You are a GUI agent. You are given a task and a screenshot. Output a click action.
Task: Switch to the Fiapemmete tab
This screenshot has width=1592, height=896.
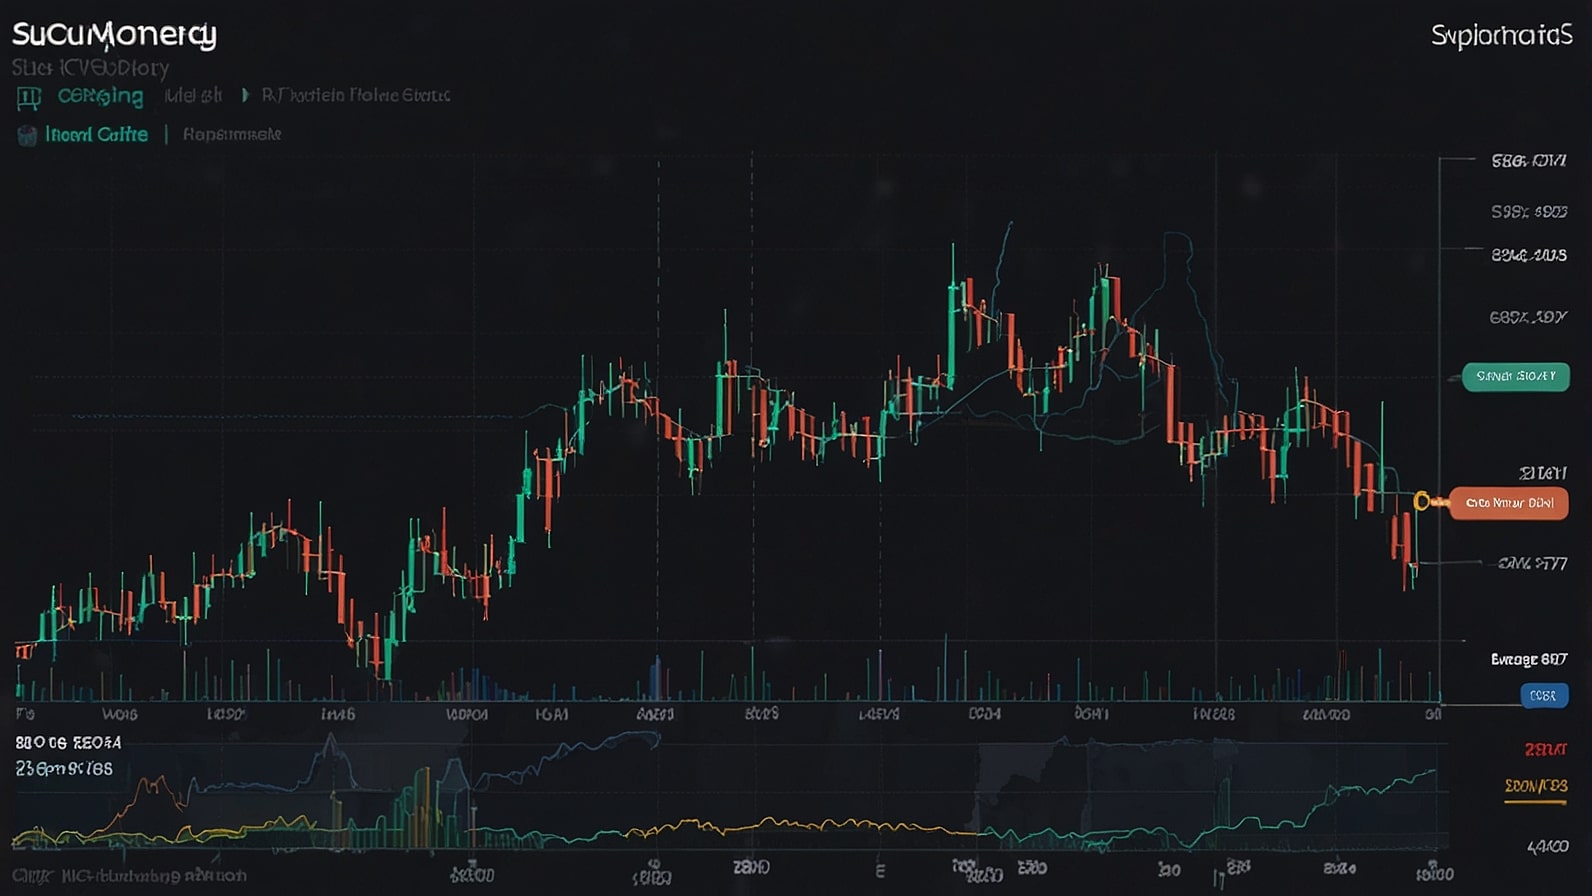point(232,134)
